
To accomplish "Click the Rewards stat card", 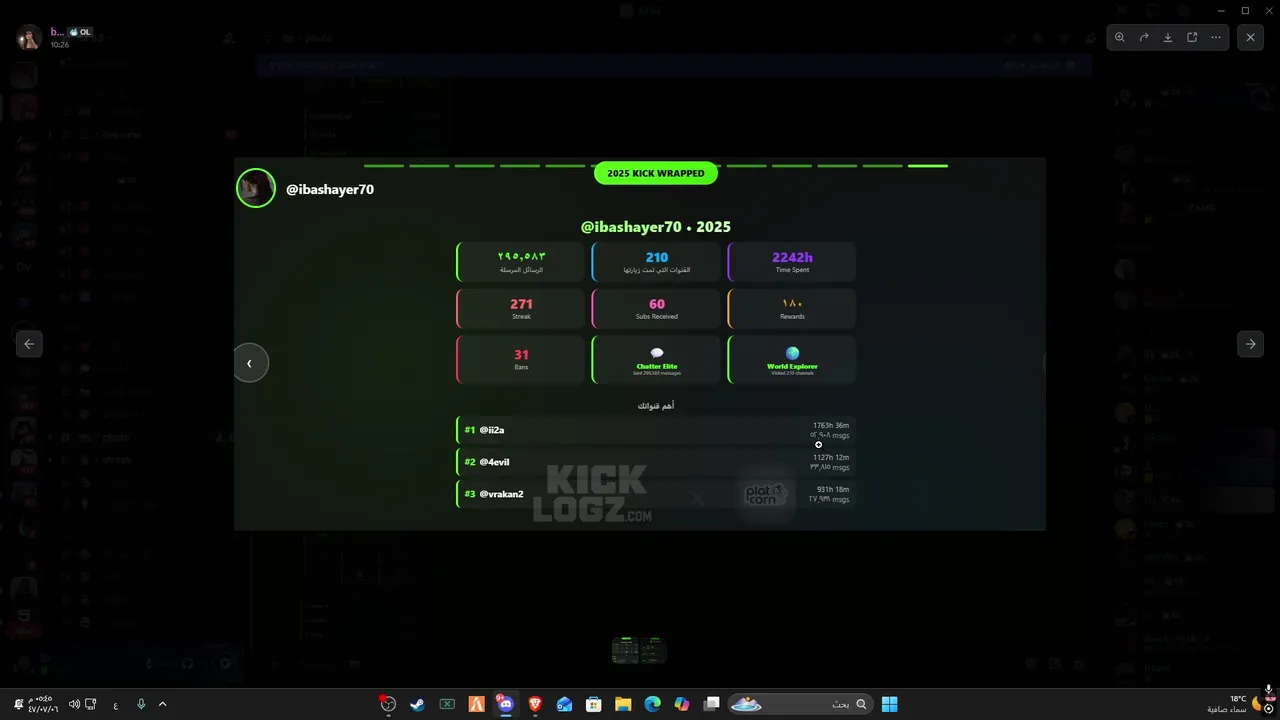I will point(791,309).
